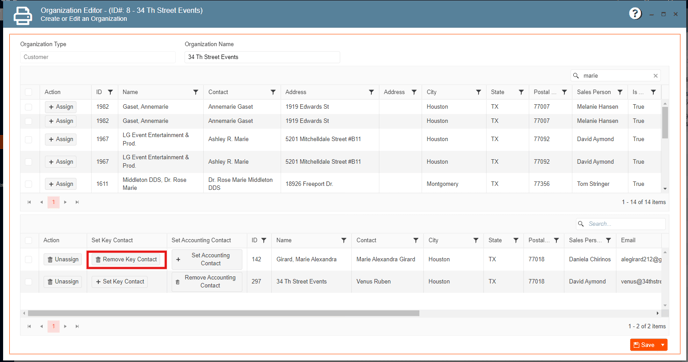Screen dimensions: 688x362
Task: Check the first LG Event Entertainment row checkbox
Action: (x=29, y=139)
